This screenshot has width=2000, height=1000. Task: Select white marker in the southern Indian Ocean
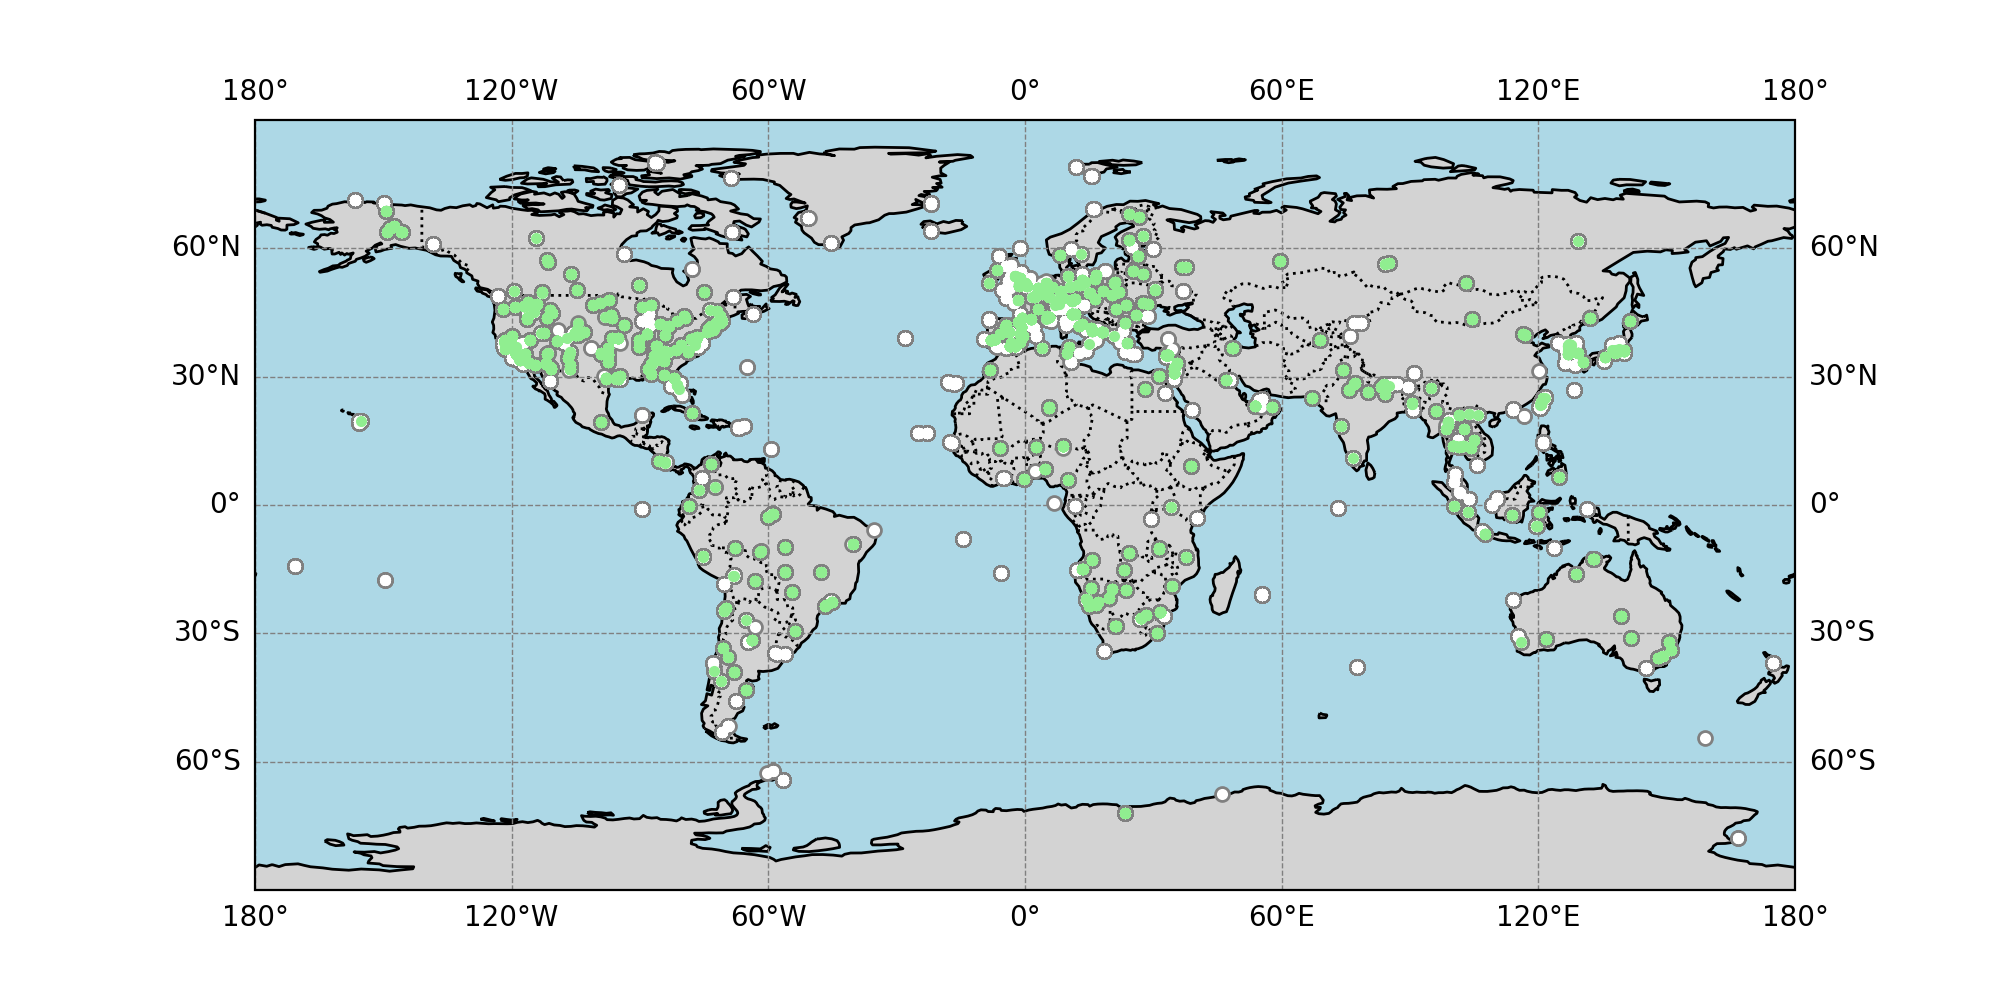(x=1357, y=667)
